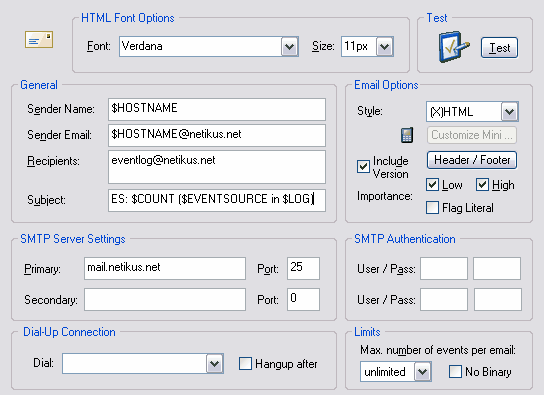Click the disabled Customize Mini button
Image resolution: width=544 pixels, height=395 pixels.
(472, 135)
